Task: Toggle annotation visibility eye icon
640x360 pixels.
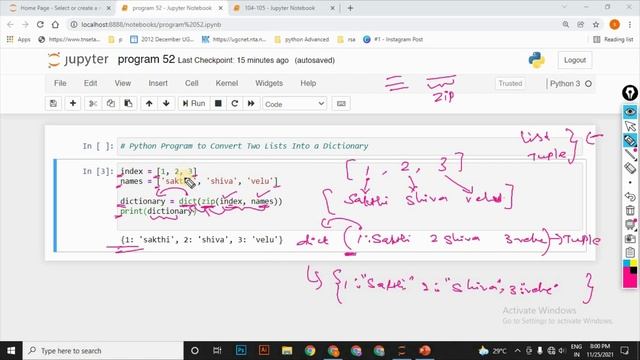Action: [x=630, y=112]
